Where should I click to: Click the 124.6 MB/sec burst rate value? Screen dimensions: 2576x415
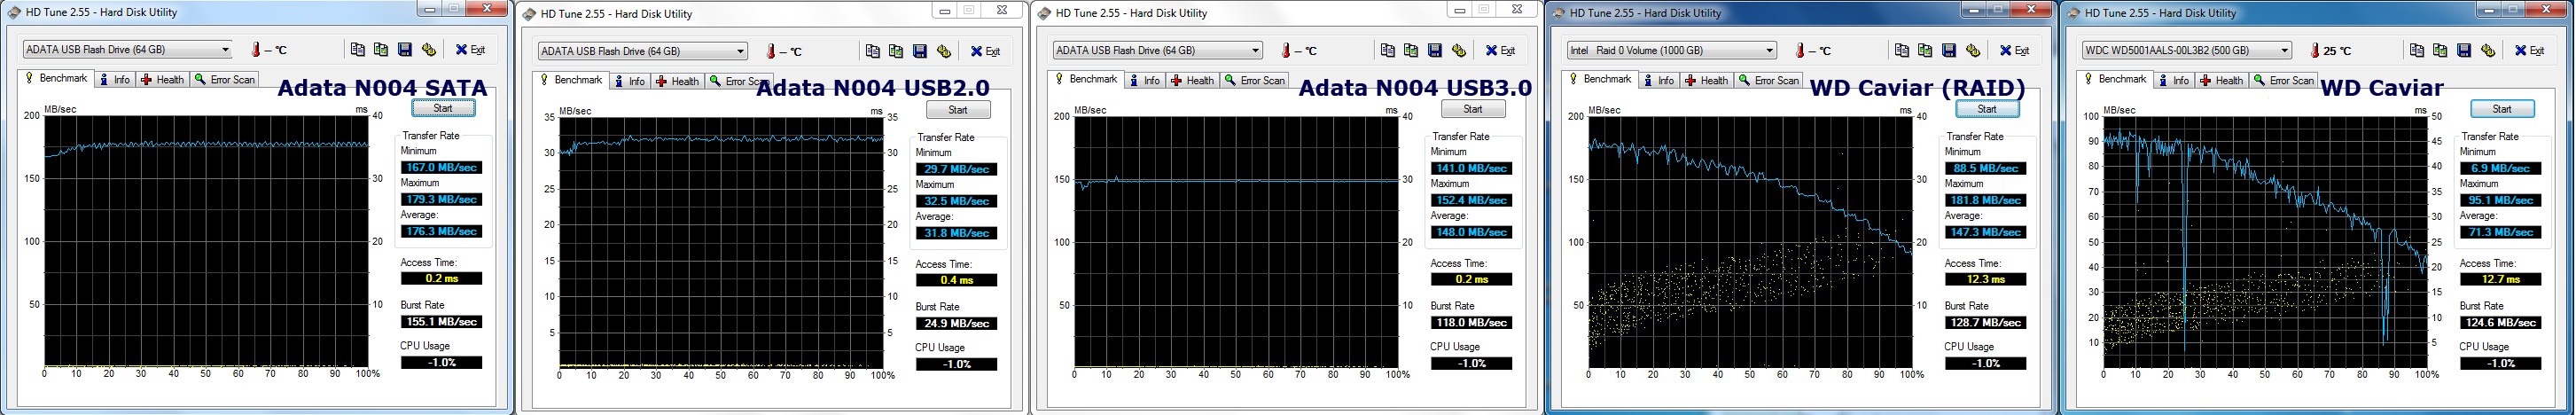coord(2501,322)
